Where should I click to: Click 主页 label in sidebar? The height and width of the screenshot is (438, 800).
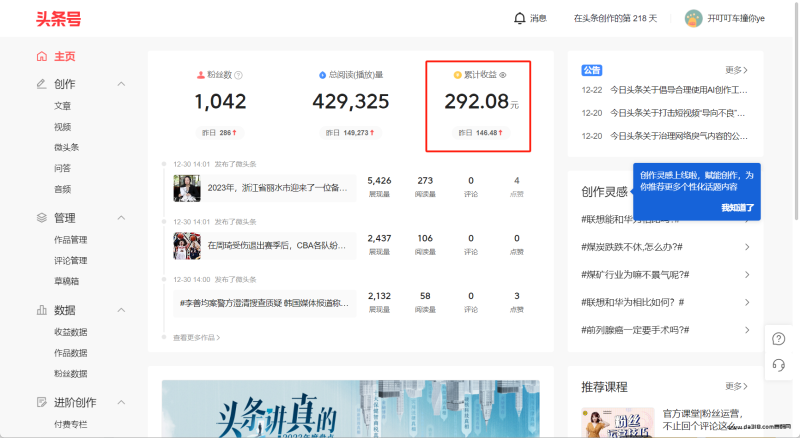click(x=65, y=56)
